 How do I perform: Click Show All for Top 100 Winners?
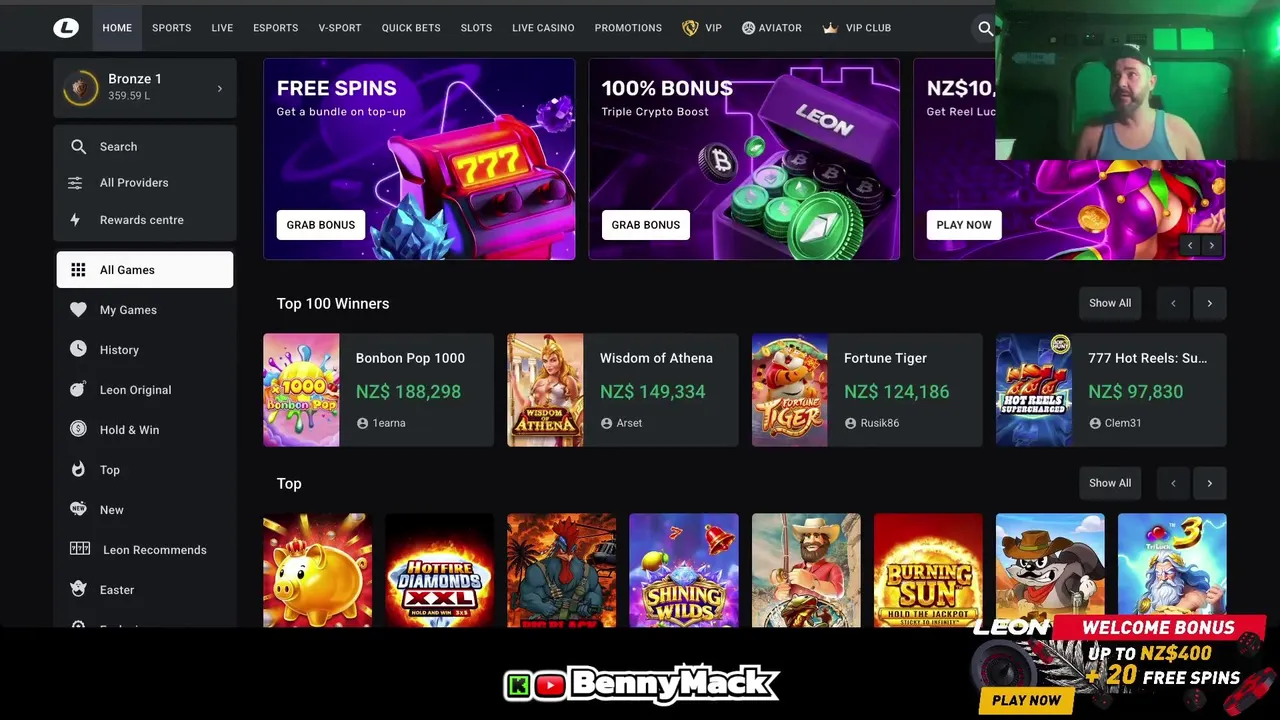click(x=1110, y=303)
